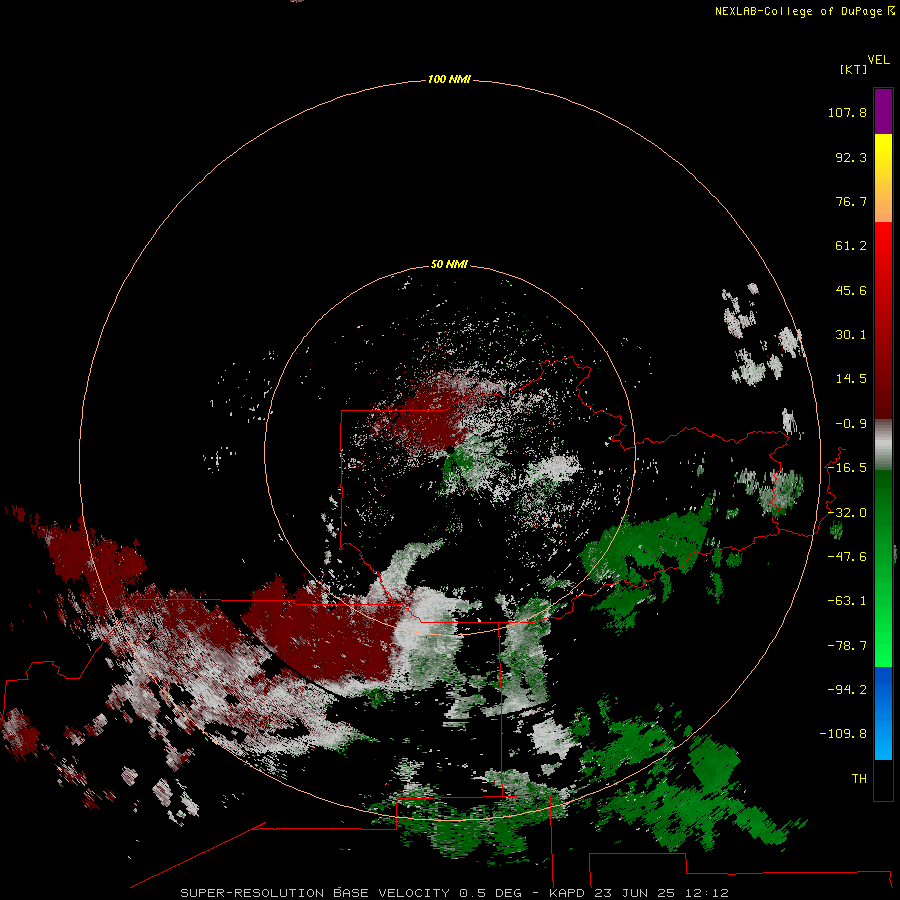Click the 100 NMI range ring label
The image size is (900, 900).
449,79
